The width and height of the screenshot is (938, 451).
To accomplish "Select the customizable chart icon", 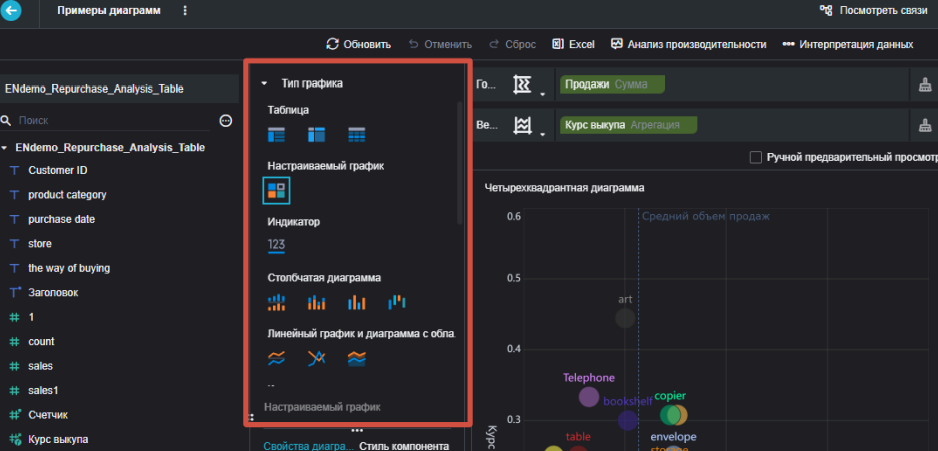I will pyautogui.click(x=276, y=190).
